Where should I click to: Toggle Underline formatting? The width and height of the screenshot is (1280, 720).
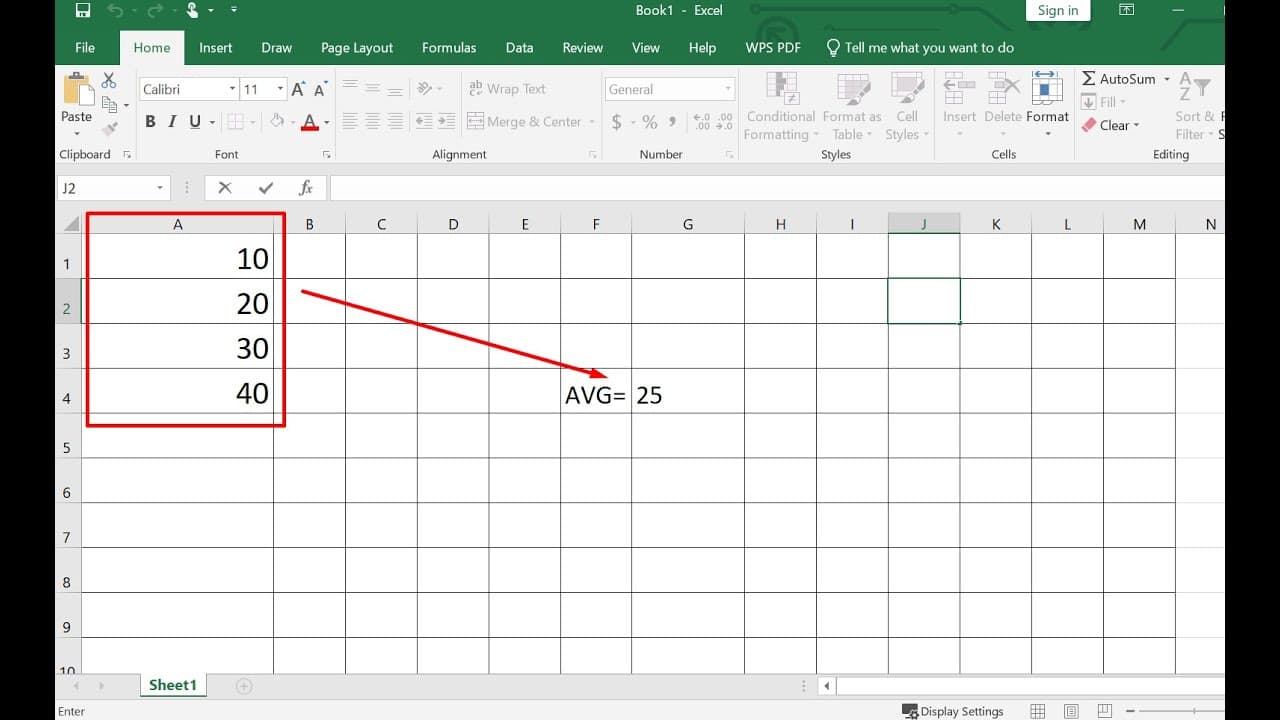point(194,122)
